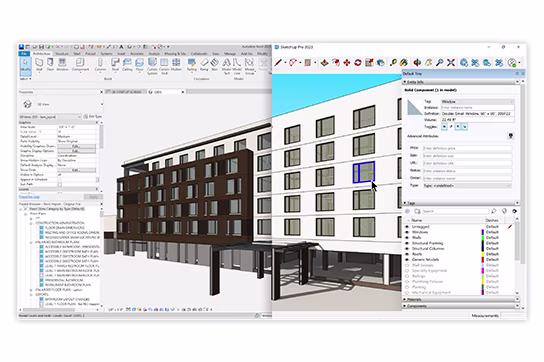
Task: Select the Mullion tool in Revit ribbon
Action: tap(176, 65)
